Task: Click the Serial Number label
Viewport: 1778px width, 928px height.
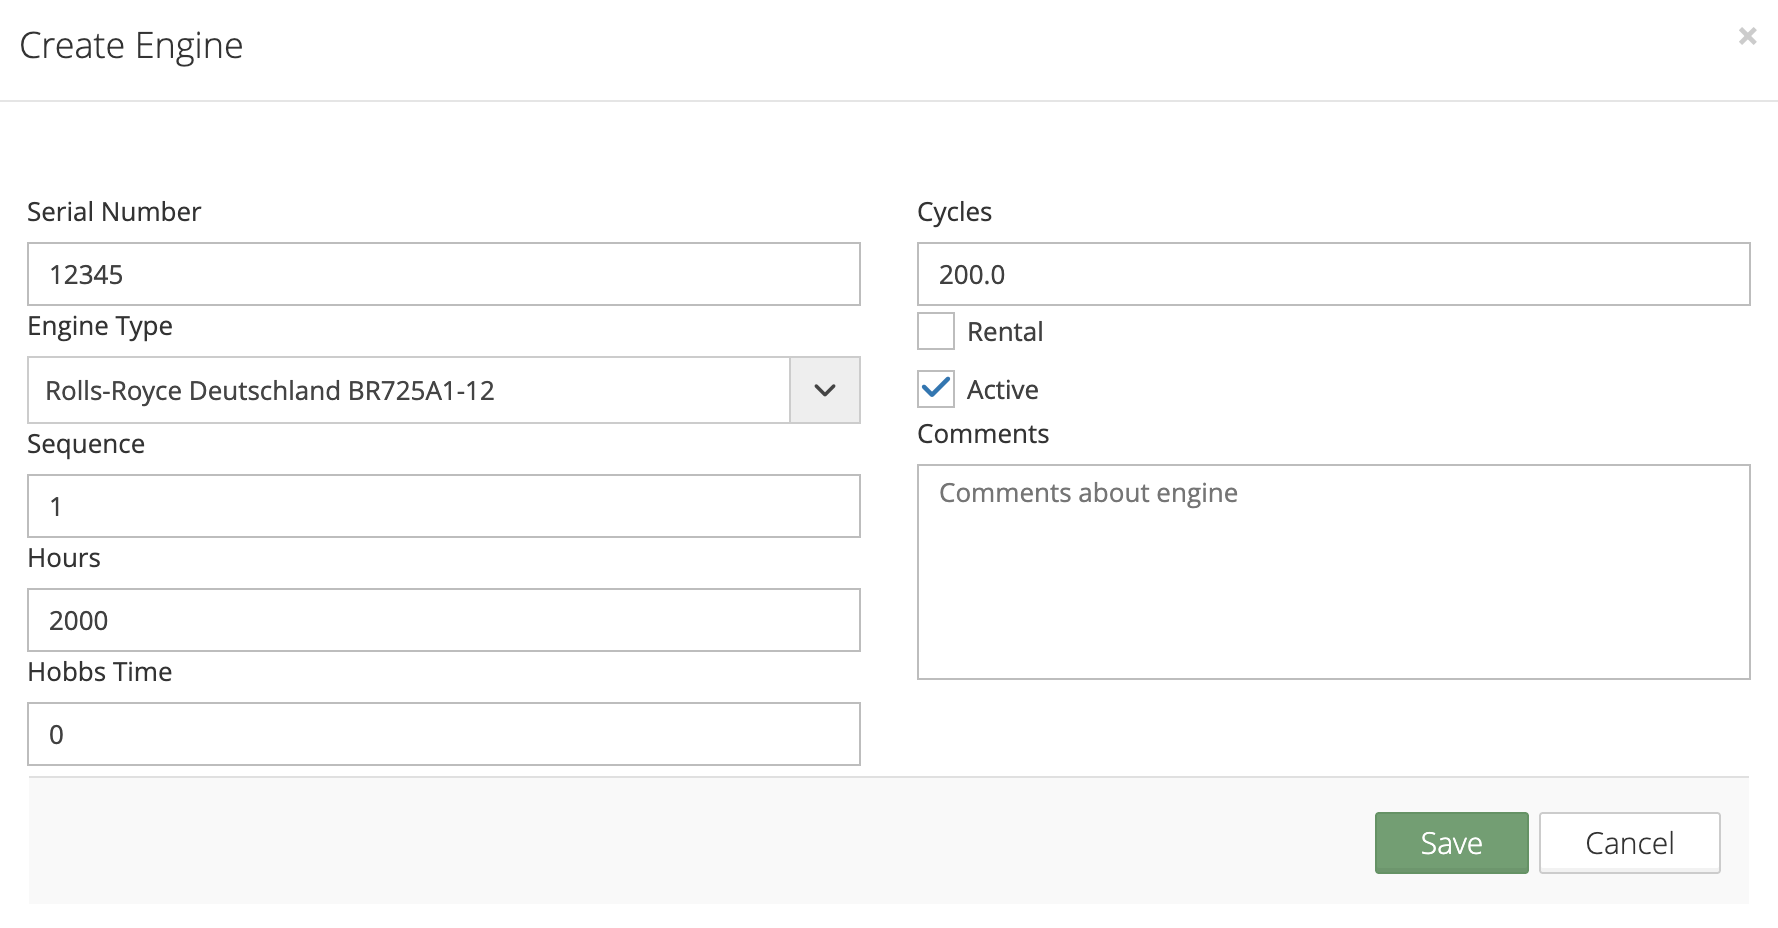Action: point(114,212)
